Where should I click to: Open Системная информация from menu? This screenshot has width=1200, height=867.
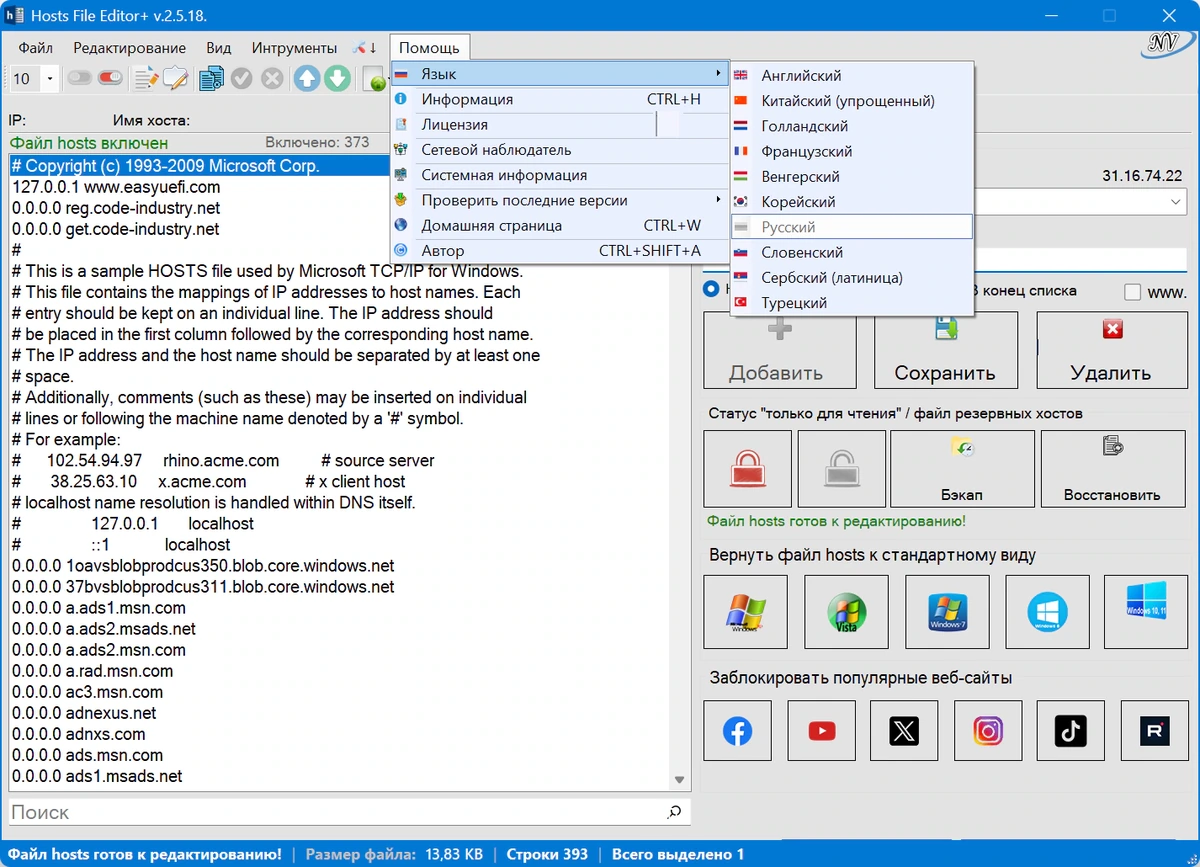click(x=559, y=175)
